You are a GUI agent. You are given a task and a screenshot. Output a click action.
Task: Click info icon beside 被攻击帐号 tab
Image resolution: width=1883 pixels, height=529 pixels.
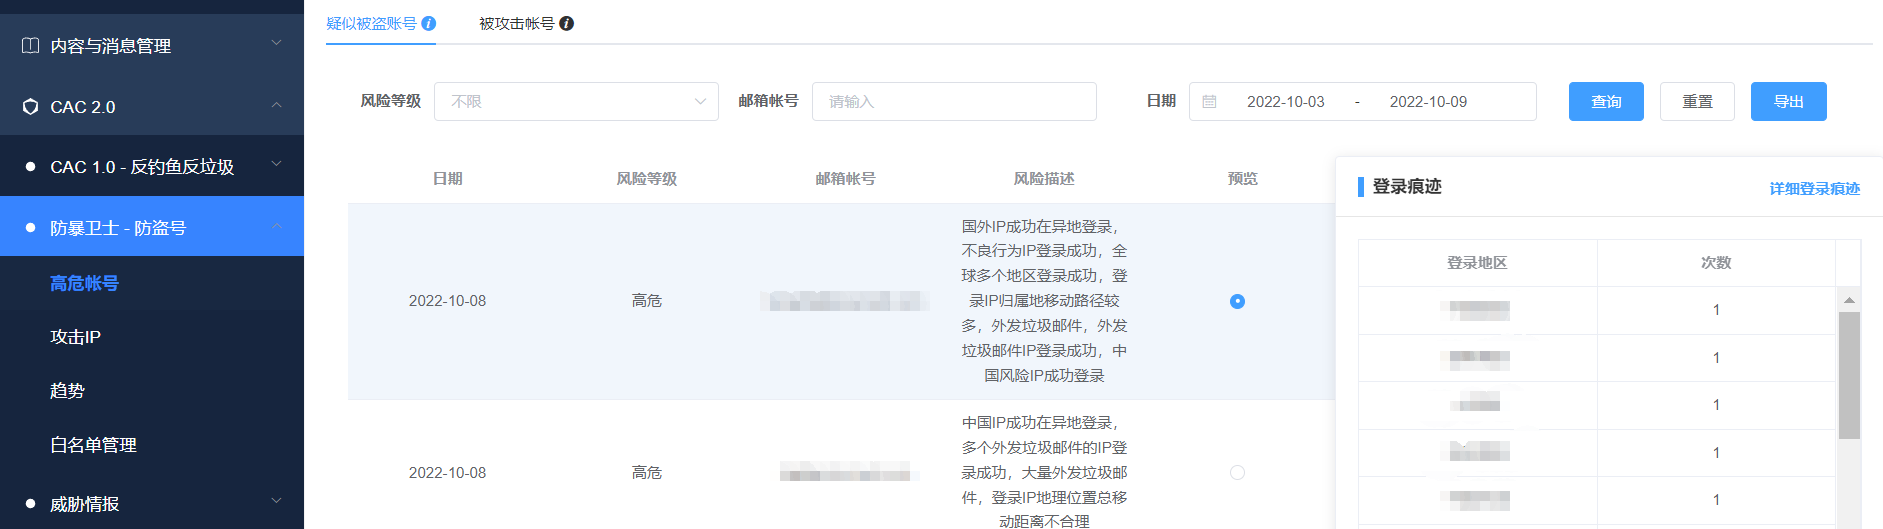[567, 23]
